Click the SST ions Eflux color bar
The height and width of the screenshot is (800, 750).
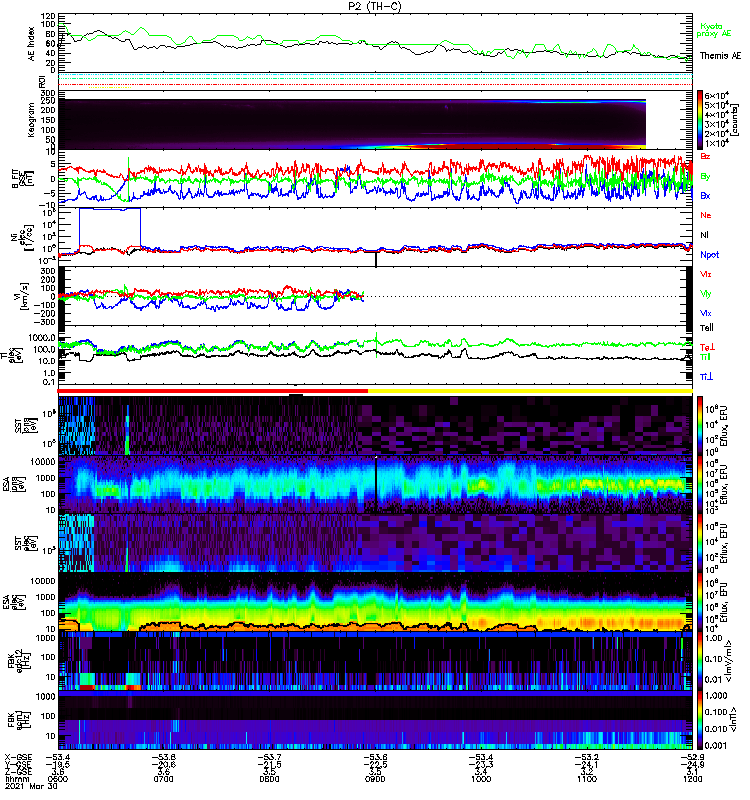pyautogui.click(x=700, y=425)
